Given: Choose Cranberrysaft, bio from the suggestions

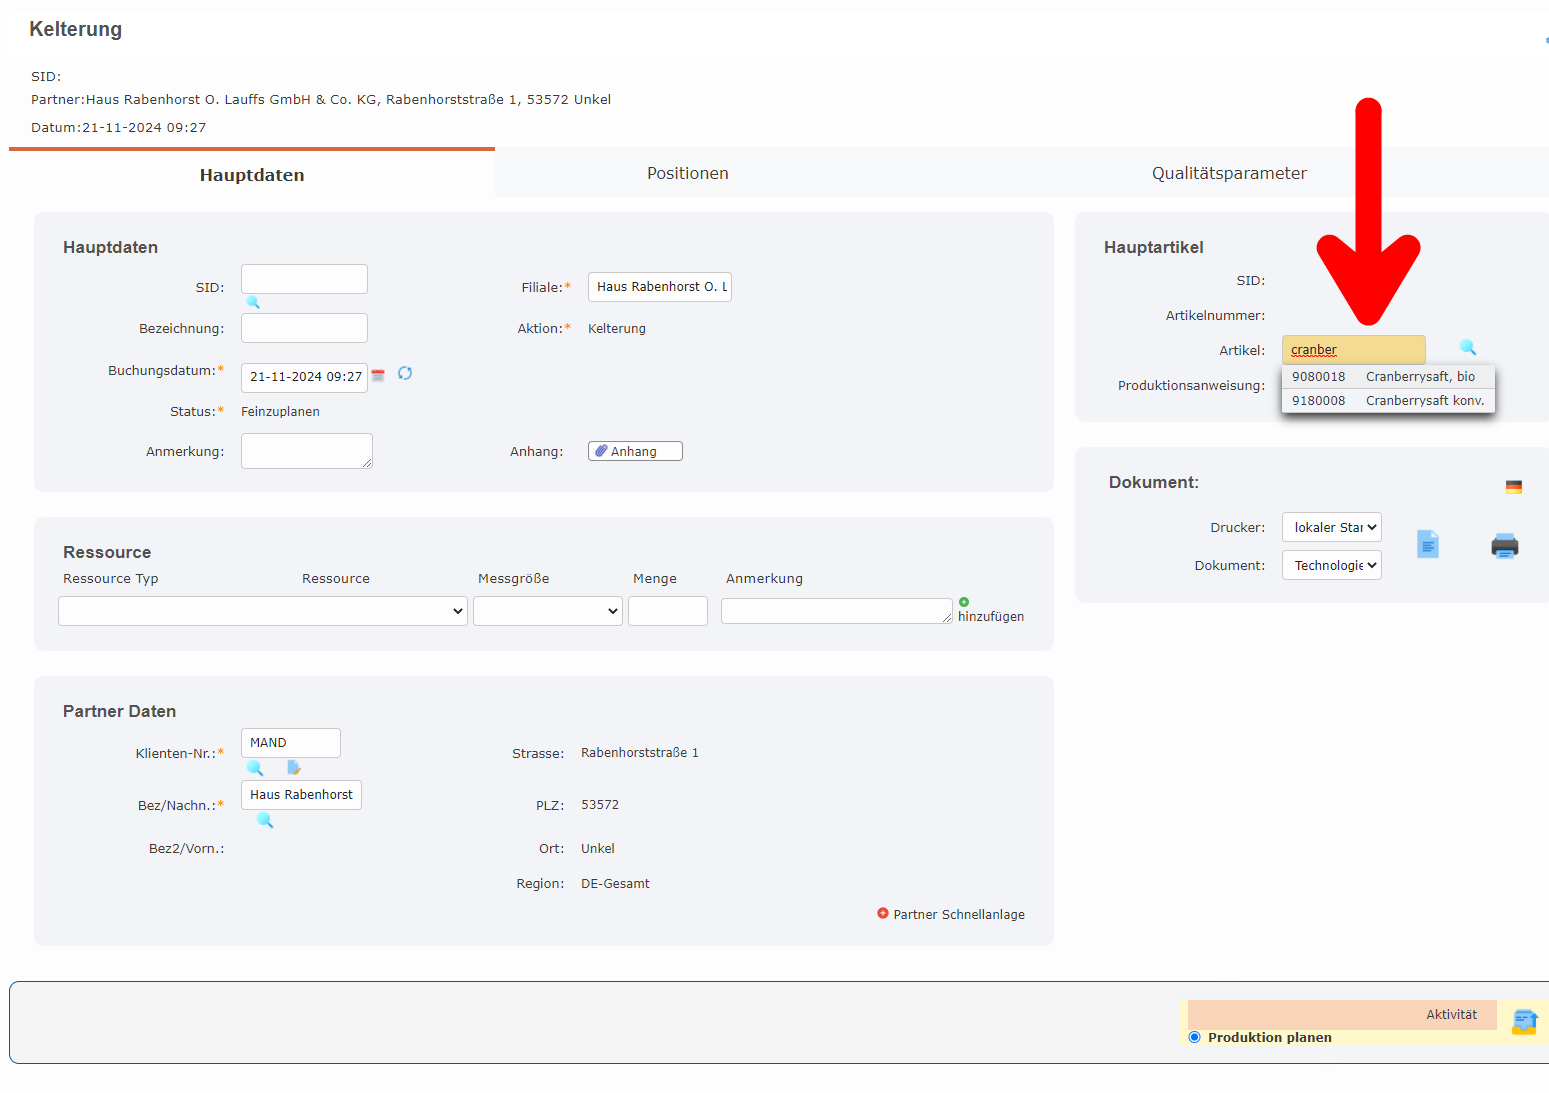Looking at the screenshot, I should pyautogui.click(x=1387, y=377).
